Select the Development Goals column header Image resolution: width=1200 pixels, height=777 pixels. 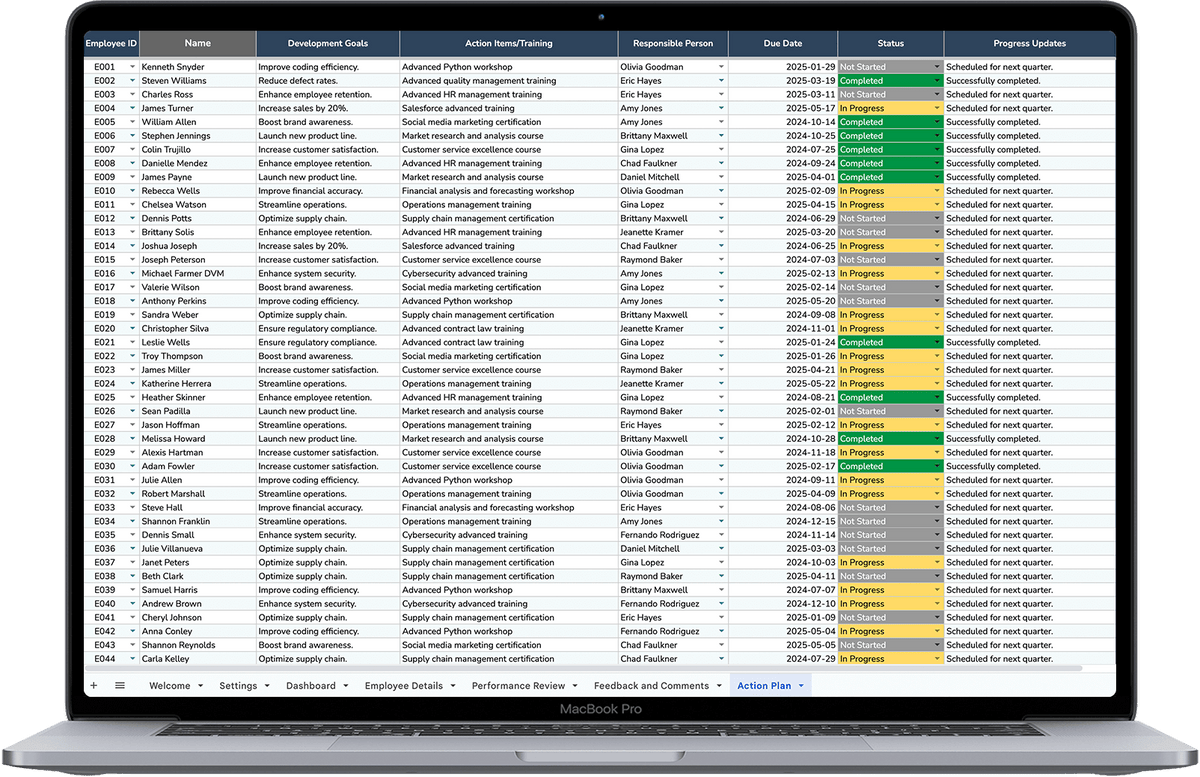(328, 43)
